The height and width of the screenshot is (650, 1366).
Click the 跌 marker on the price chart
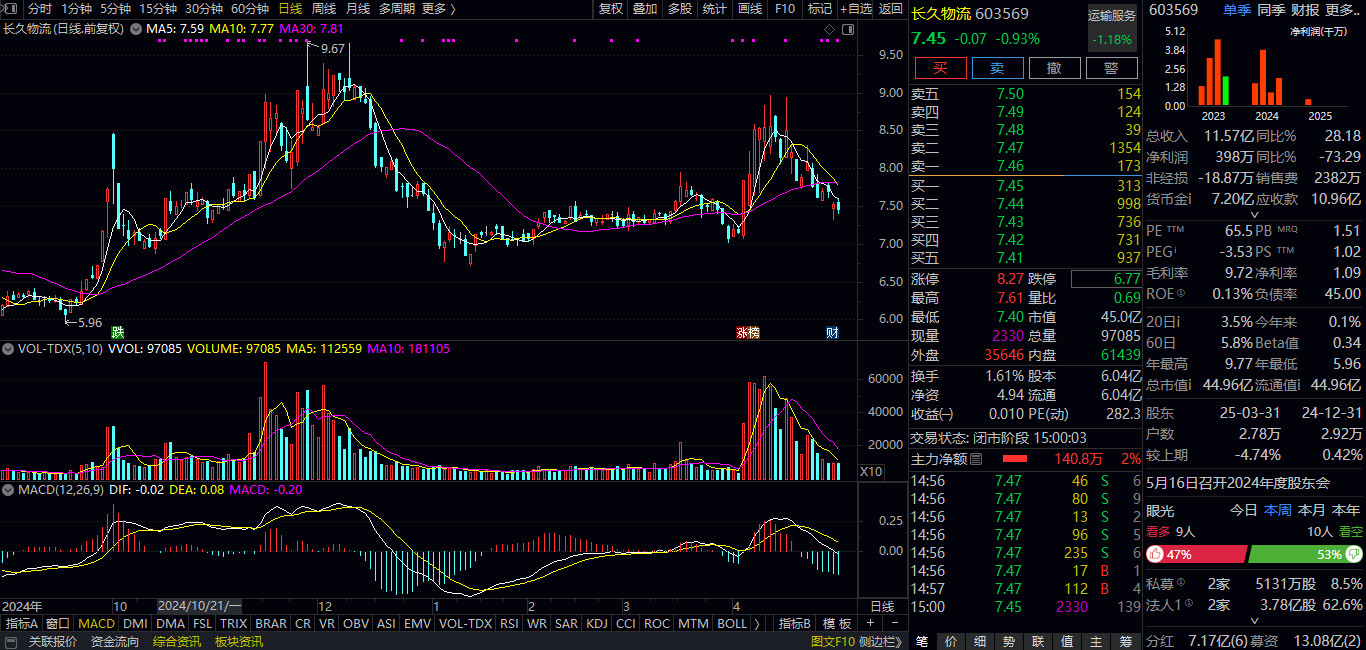point(118,332)
